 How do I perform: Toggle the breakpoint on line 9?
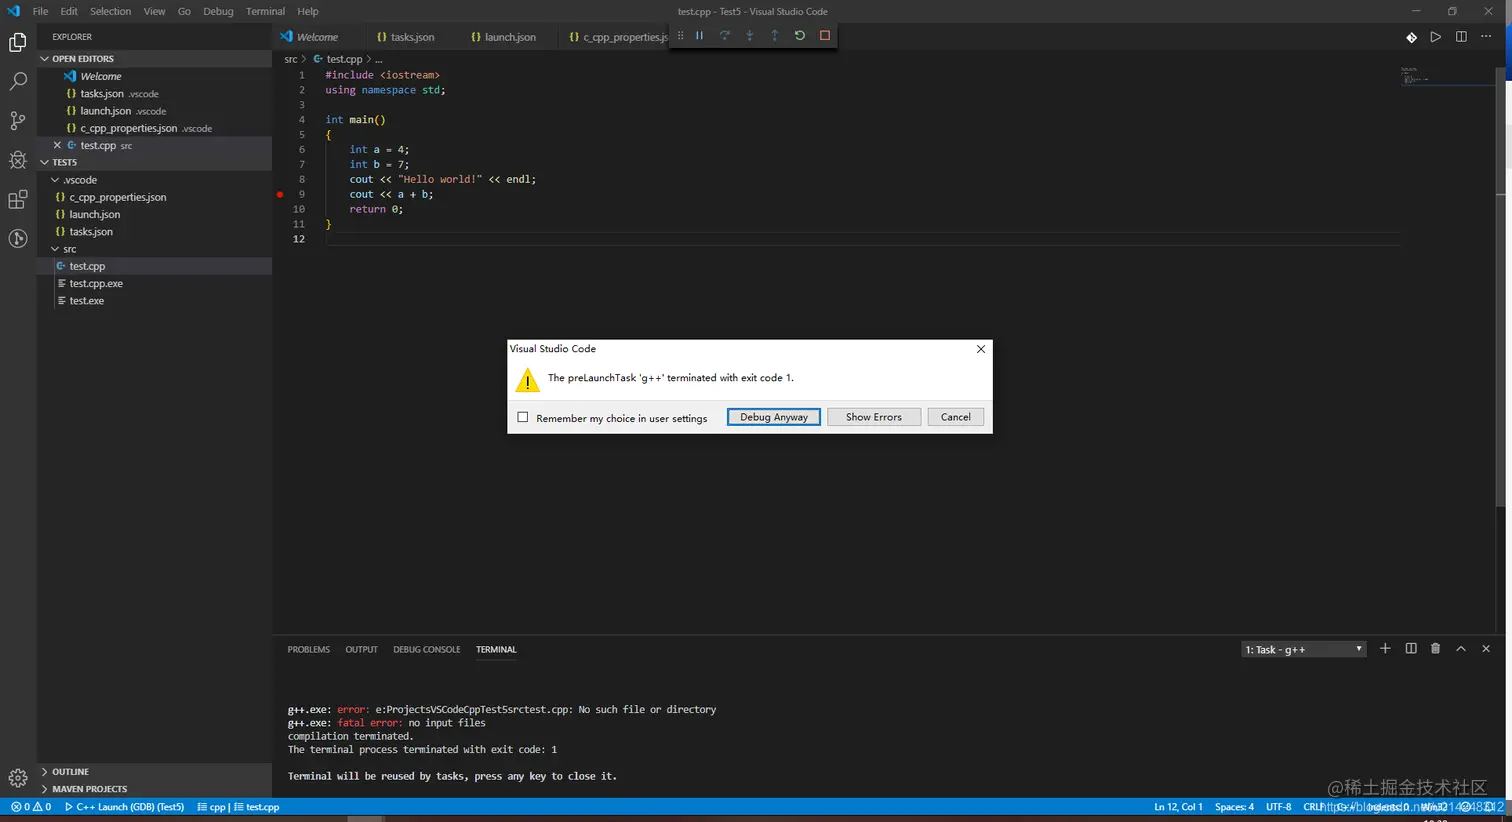point(280,194)
